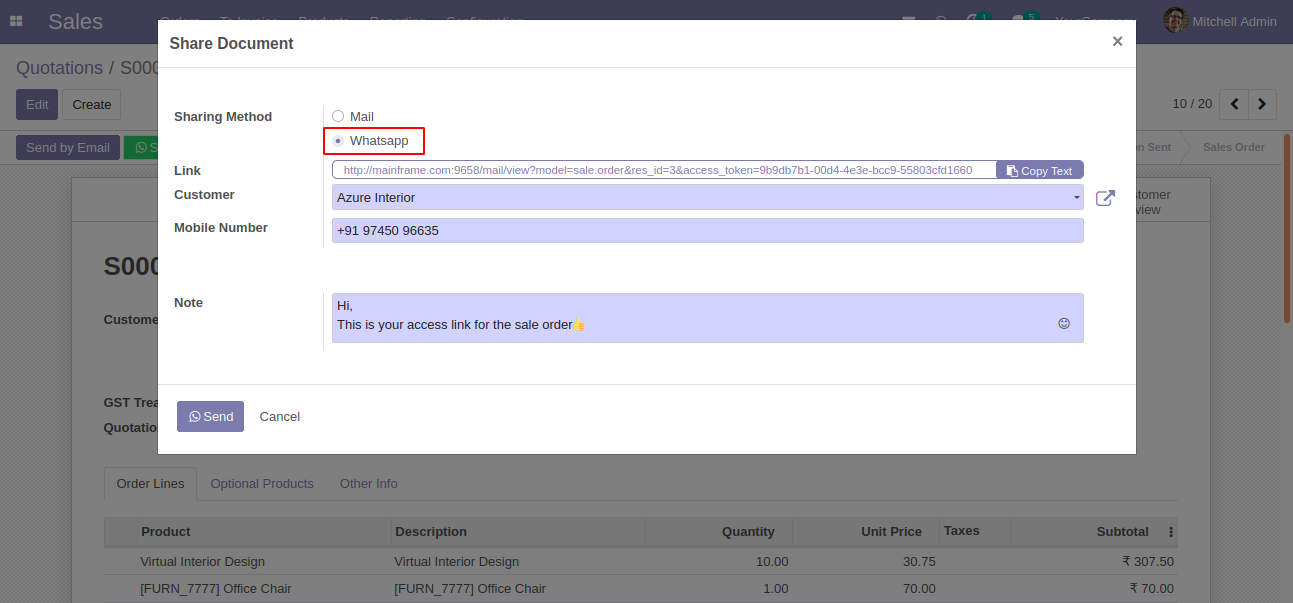Switch to Other Info tab
The height and width of the screenshot is (603, 1293).
[369, 484]
